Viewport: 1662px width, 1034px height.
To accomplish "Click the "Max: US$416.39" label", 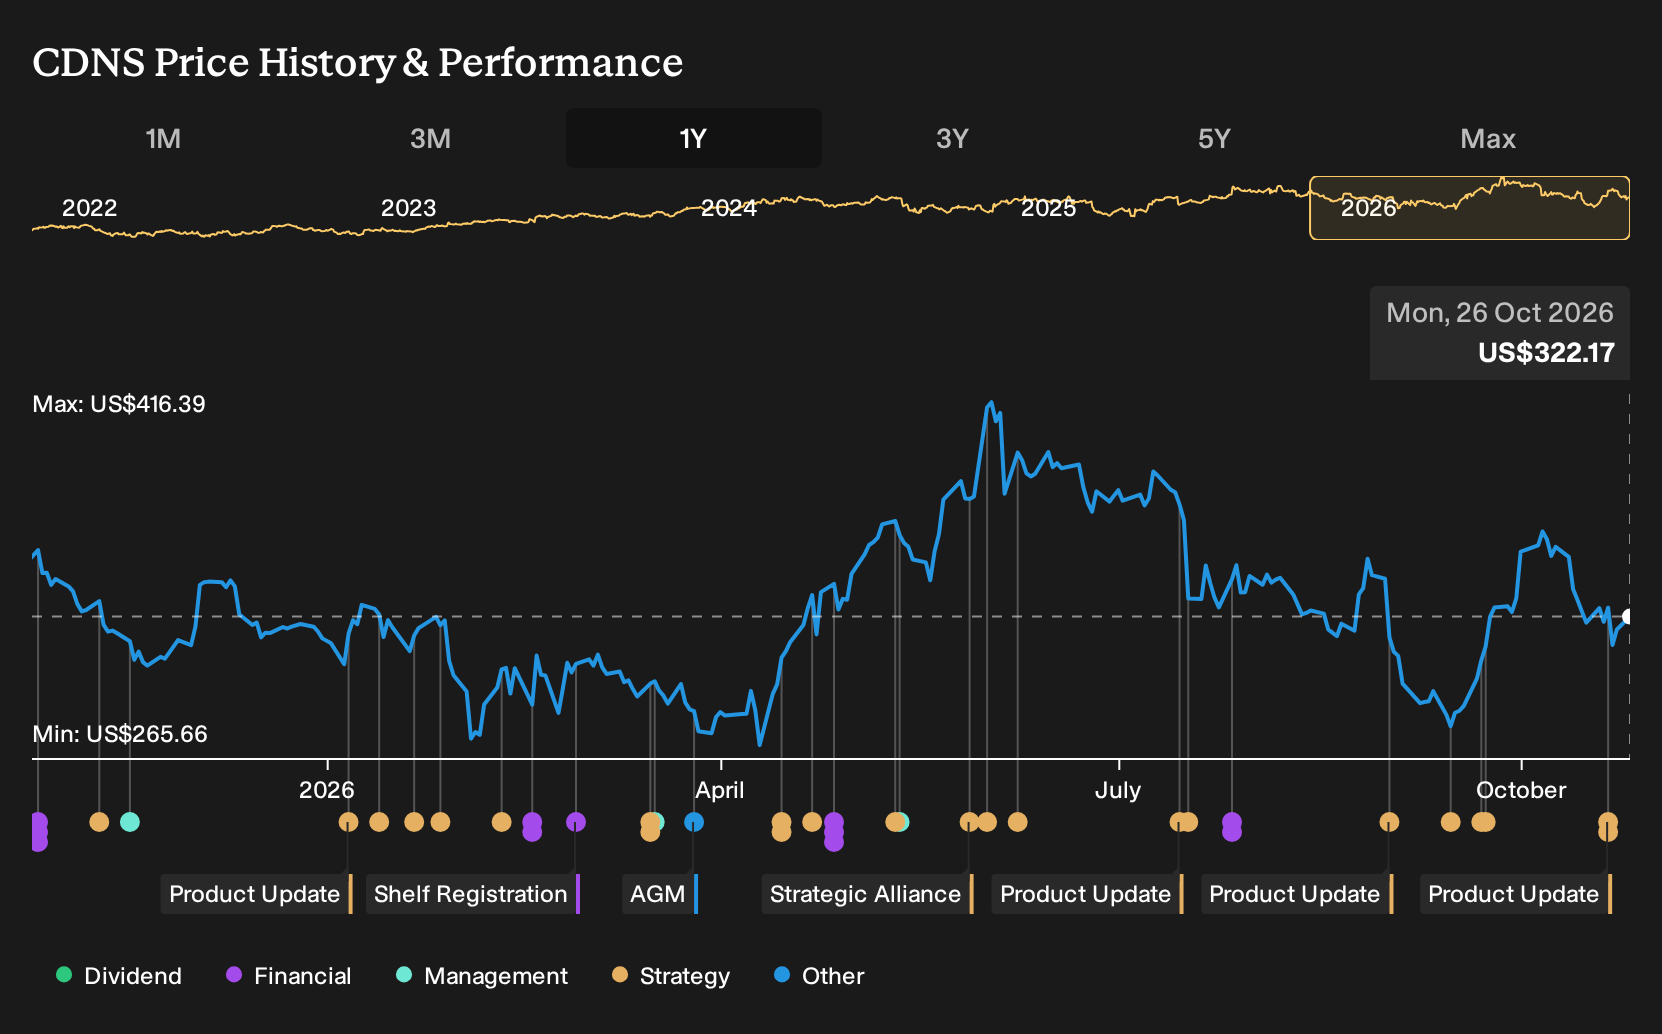I will [x=119, y=404].
